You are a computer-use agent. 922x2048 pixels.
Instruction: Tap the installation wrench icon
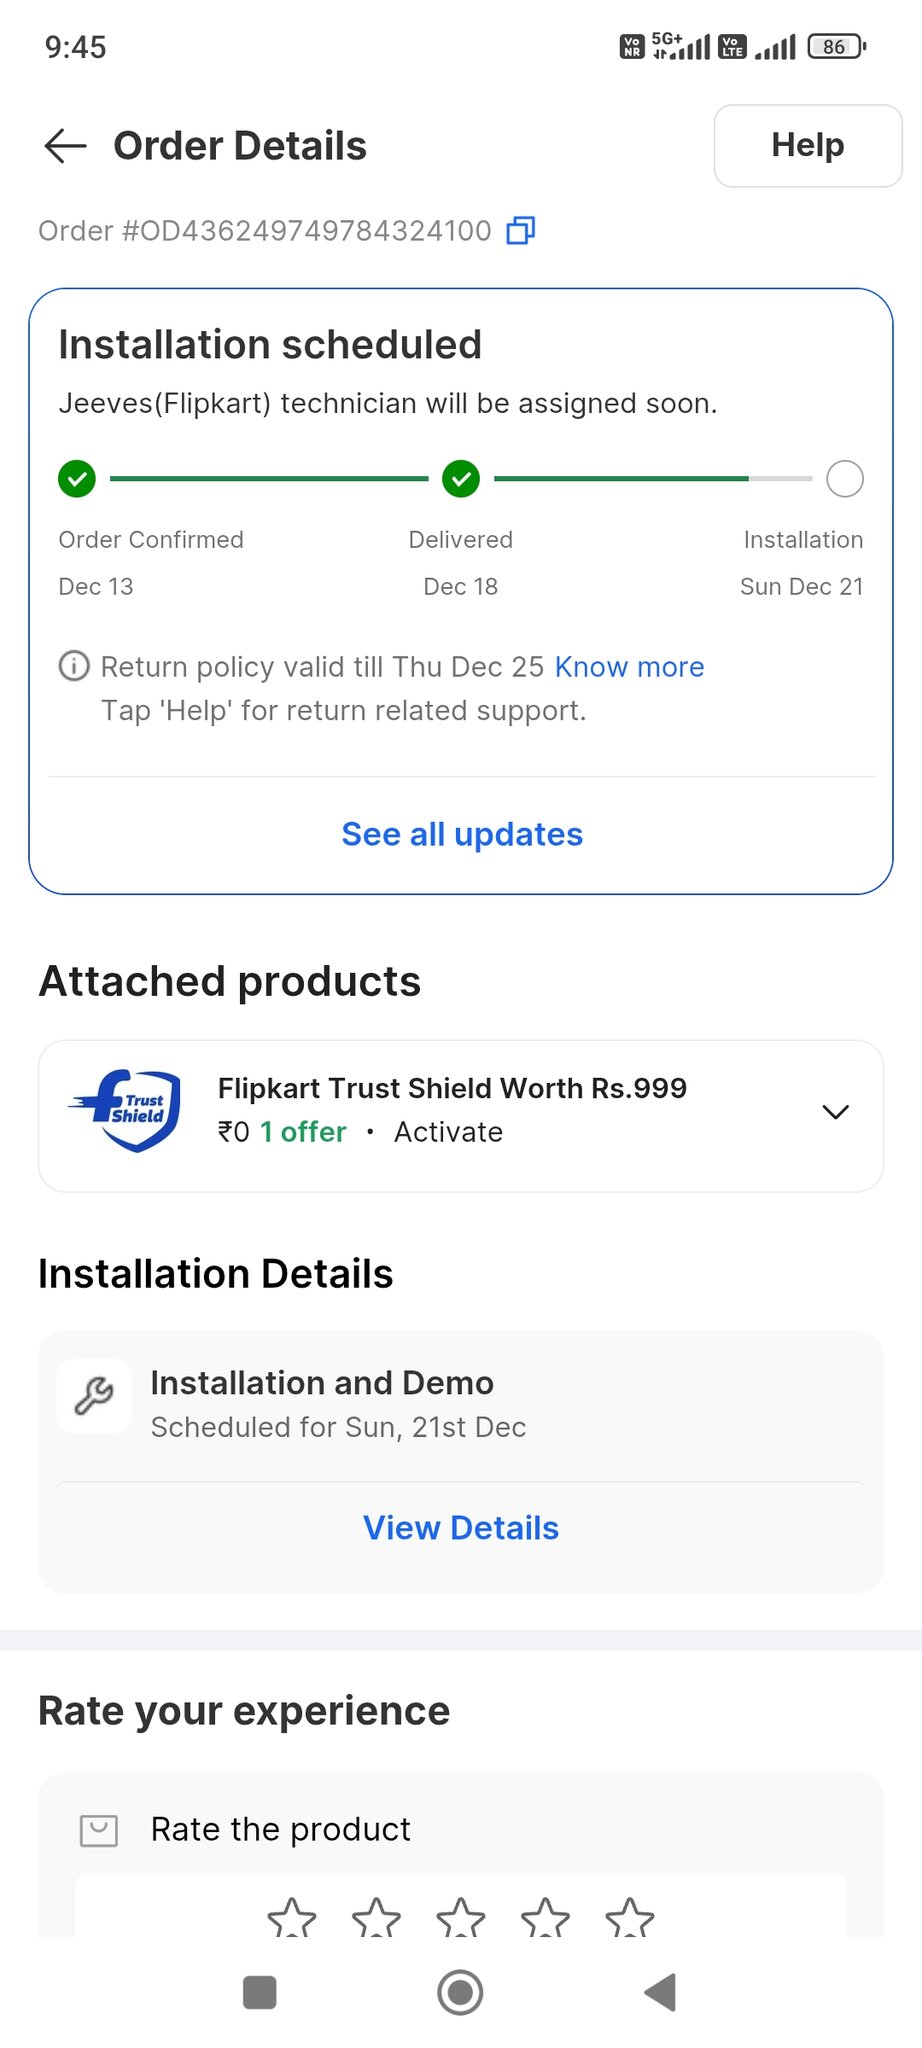(x=94, y=1396)
